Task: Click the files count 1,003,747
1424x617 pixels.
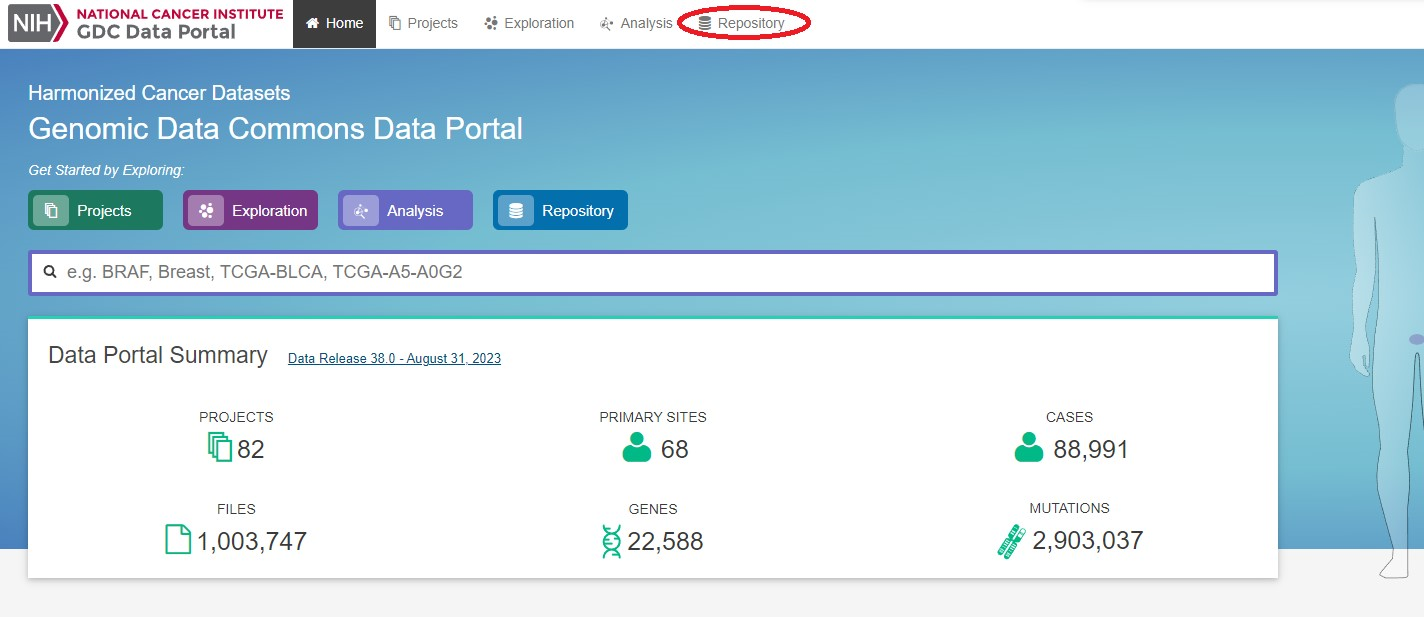Action: click(252, 541)
